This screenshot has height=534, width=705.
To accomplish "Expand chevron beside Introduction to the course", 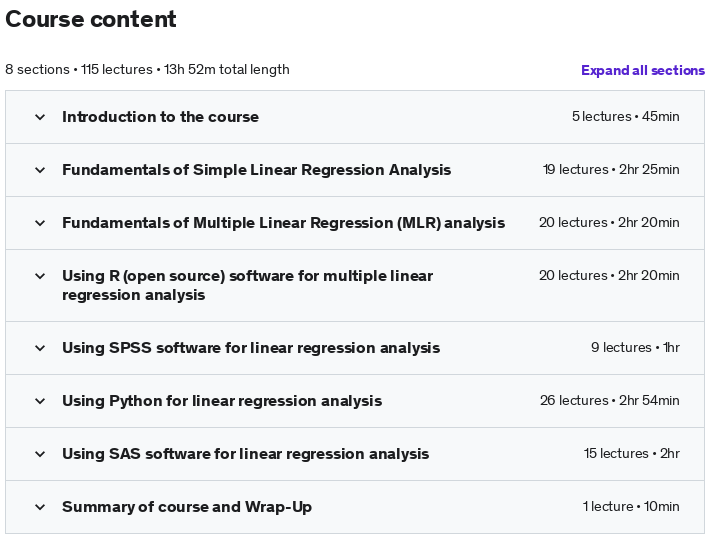I will 40,117.
